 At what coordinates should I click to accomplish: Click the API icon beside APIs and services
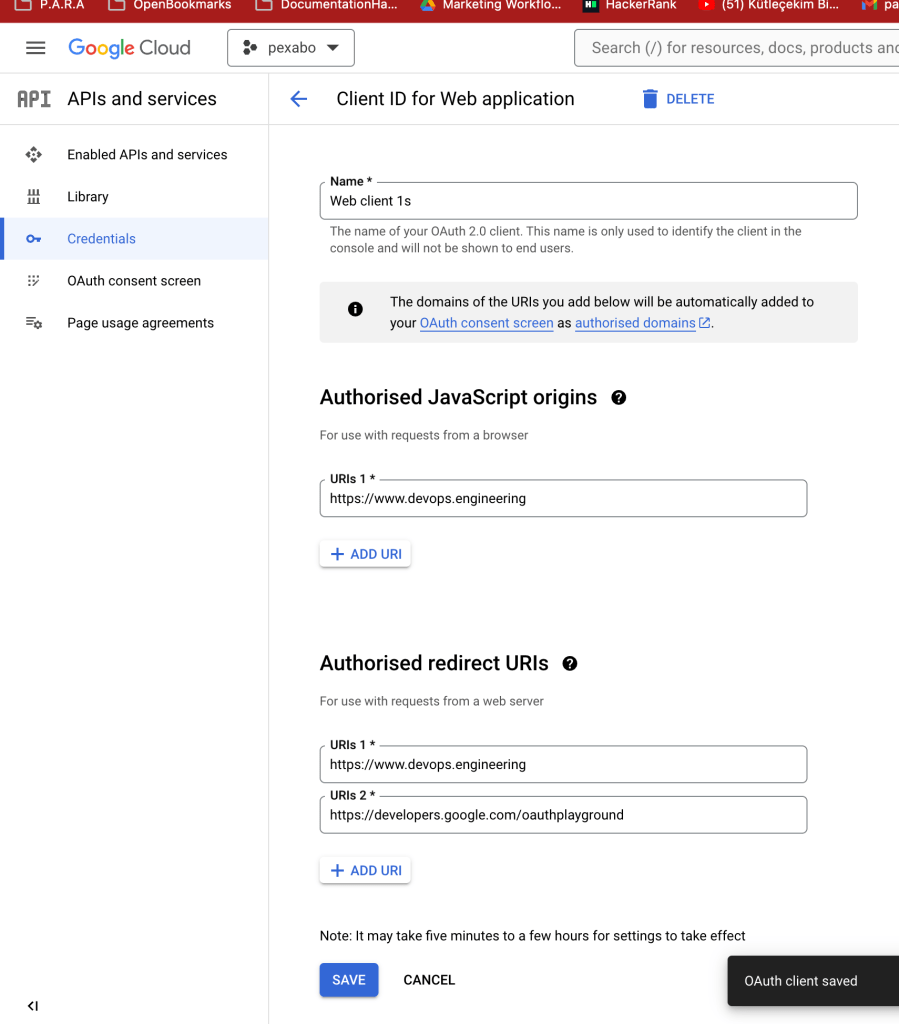pyautogui.click(x=33, y=99)
